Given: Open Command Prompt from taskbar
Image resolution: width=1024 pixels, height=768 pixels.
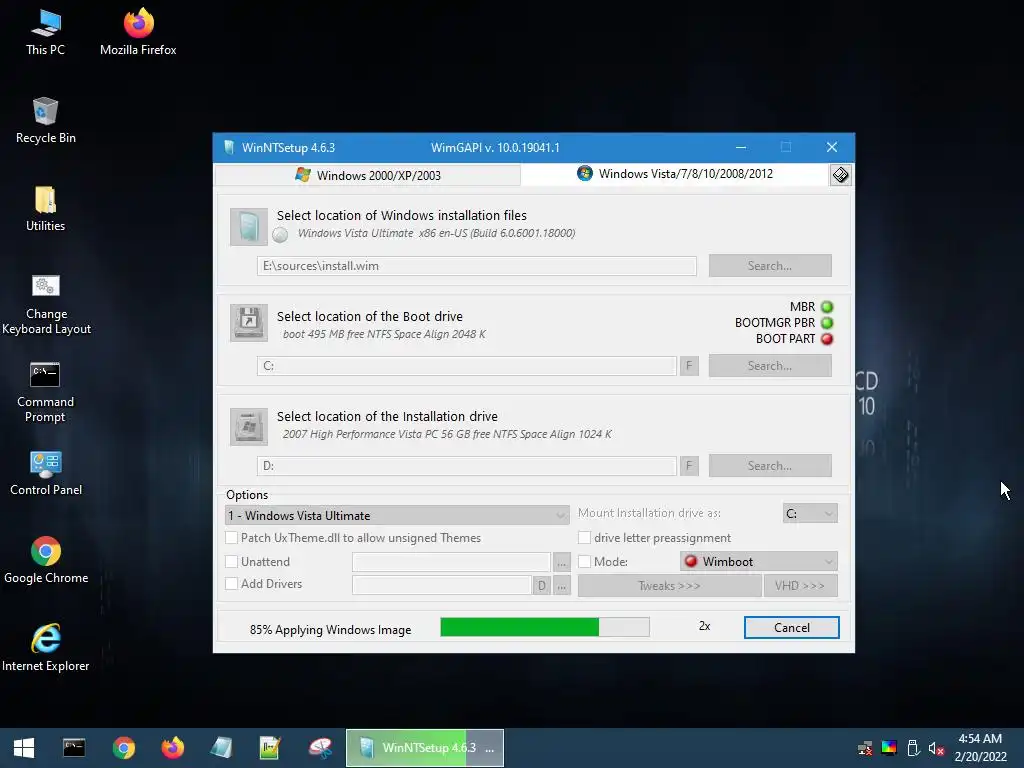Looking at the screenshot, I should [74, 748].
